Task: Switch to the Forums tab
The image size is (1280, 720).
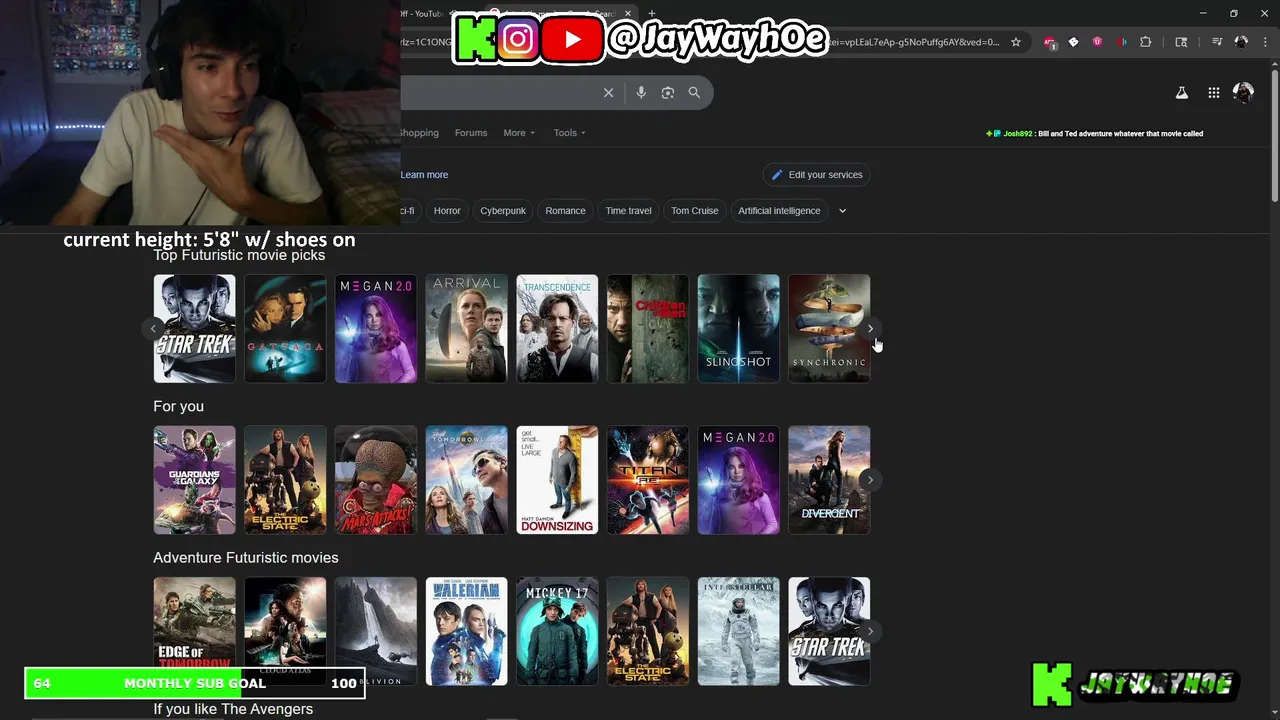Action: (471, 133)
